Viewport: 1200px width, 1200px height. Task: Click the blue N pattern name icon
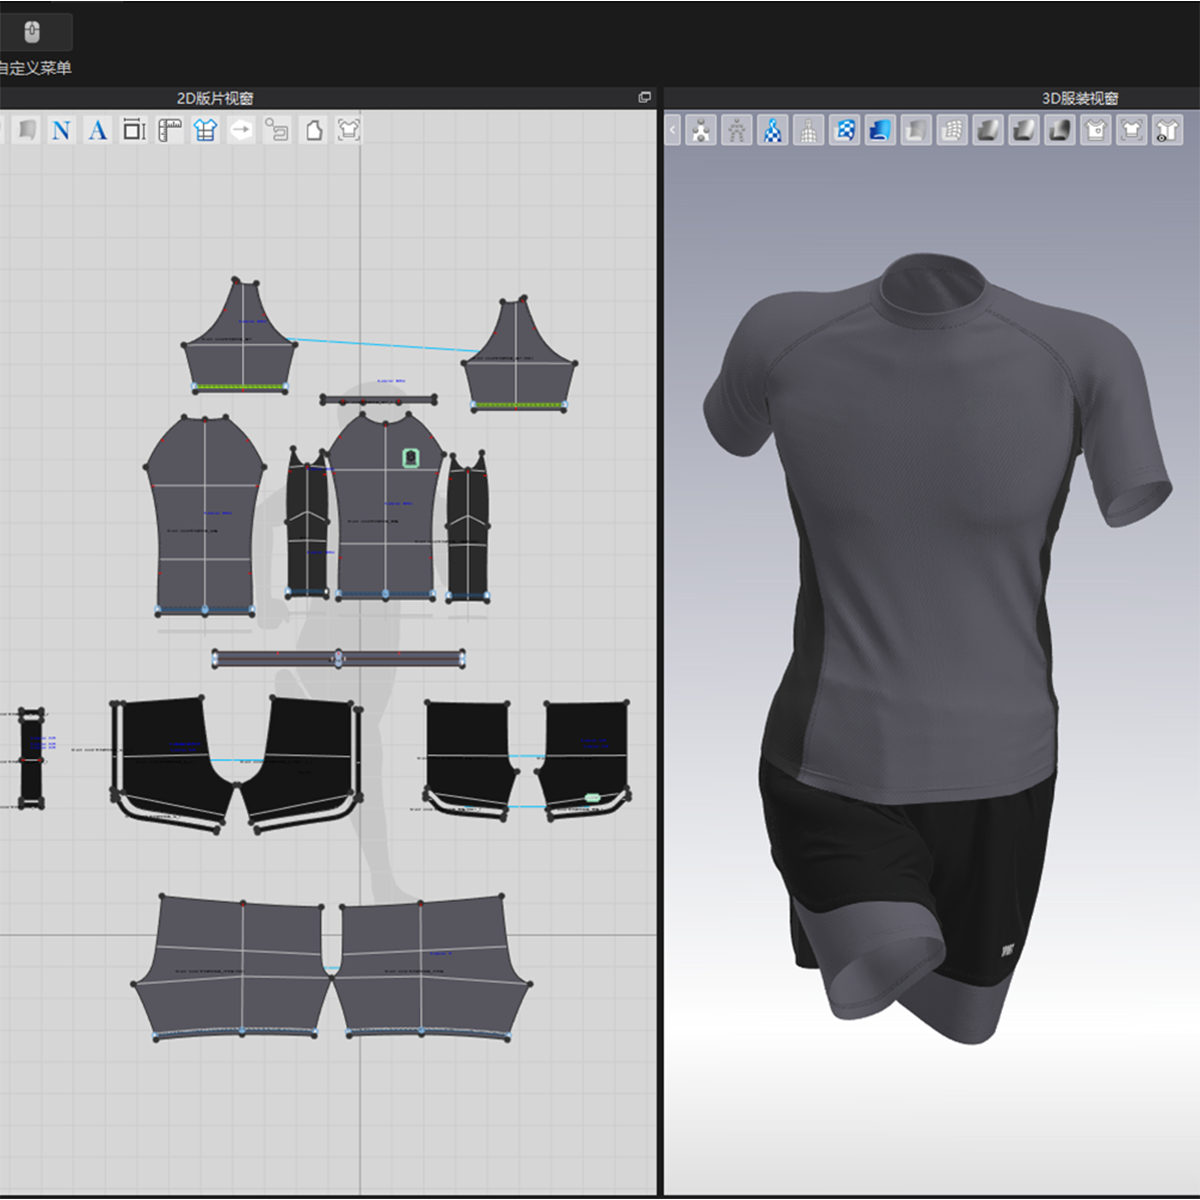61,130
